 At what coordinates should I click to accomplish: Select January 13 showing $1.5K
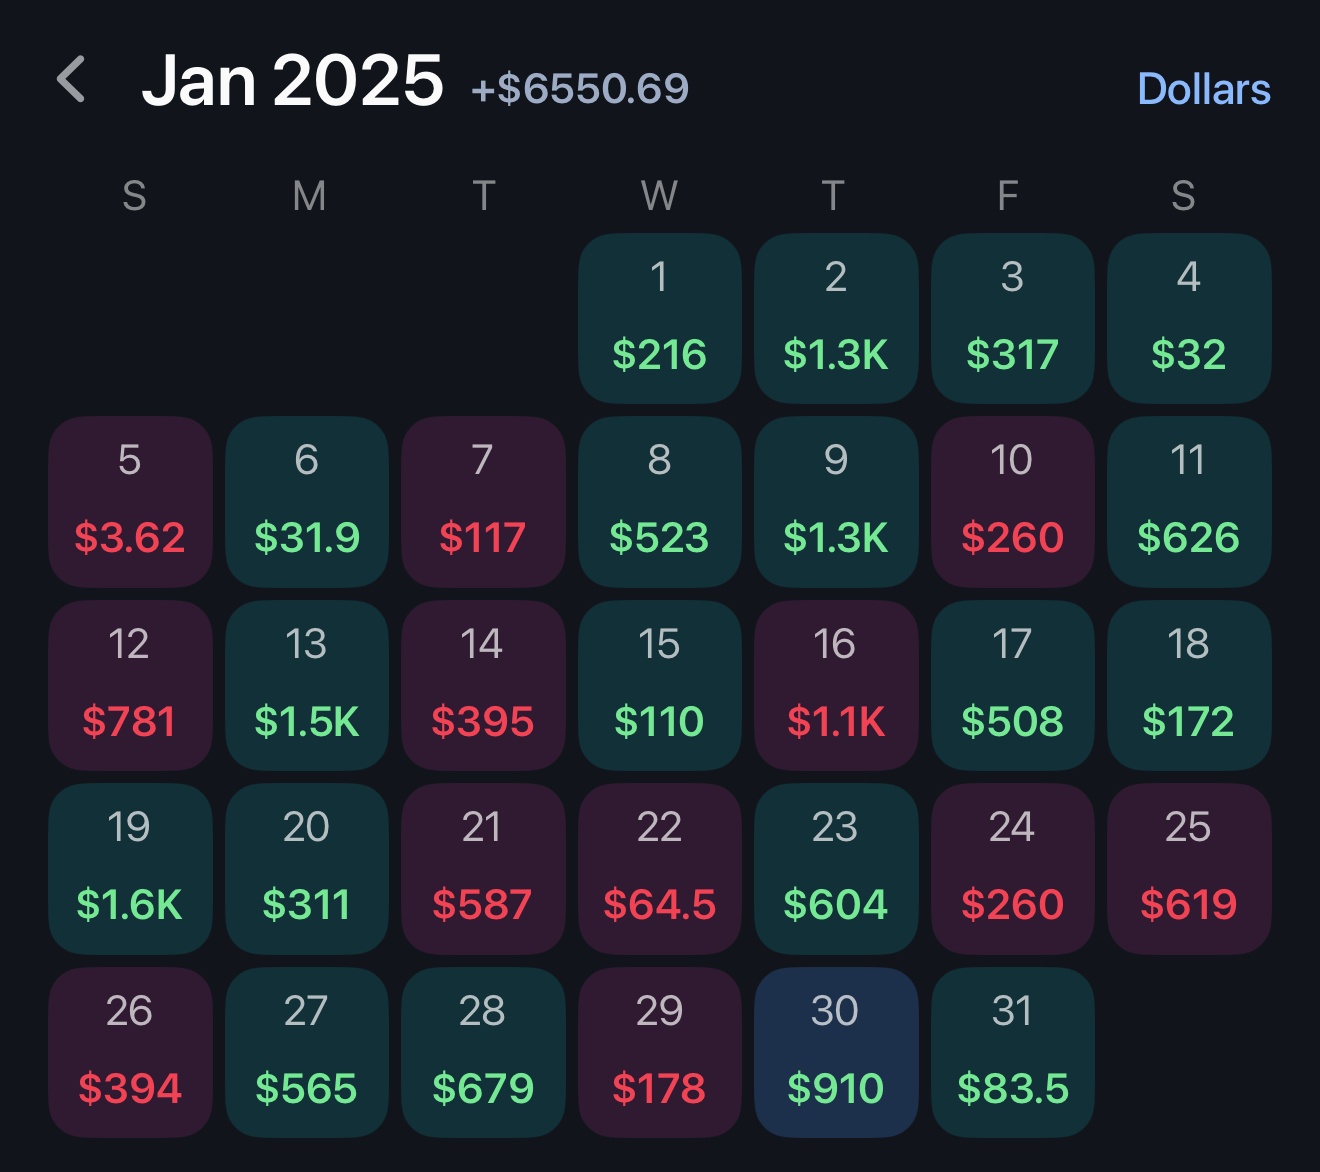(x=306, y=685)
